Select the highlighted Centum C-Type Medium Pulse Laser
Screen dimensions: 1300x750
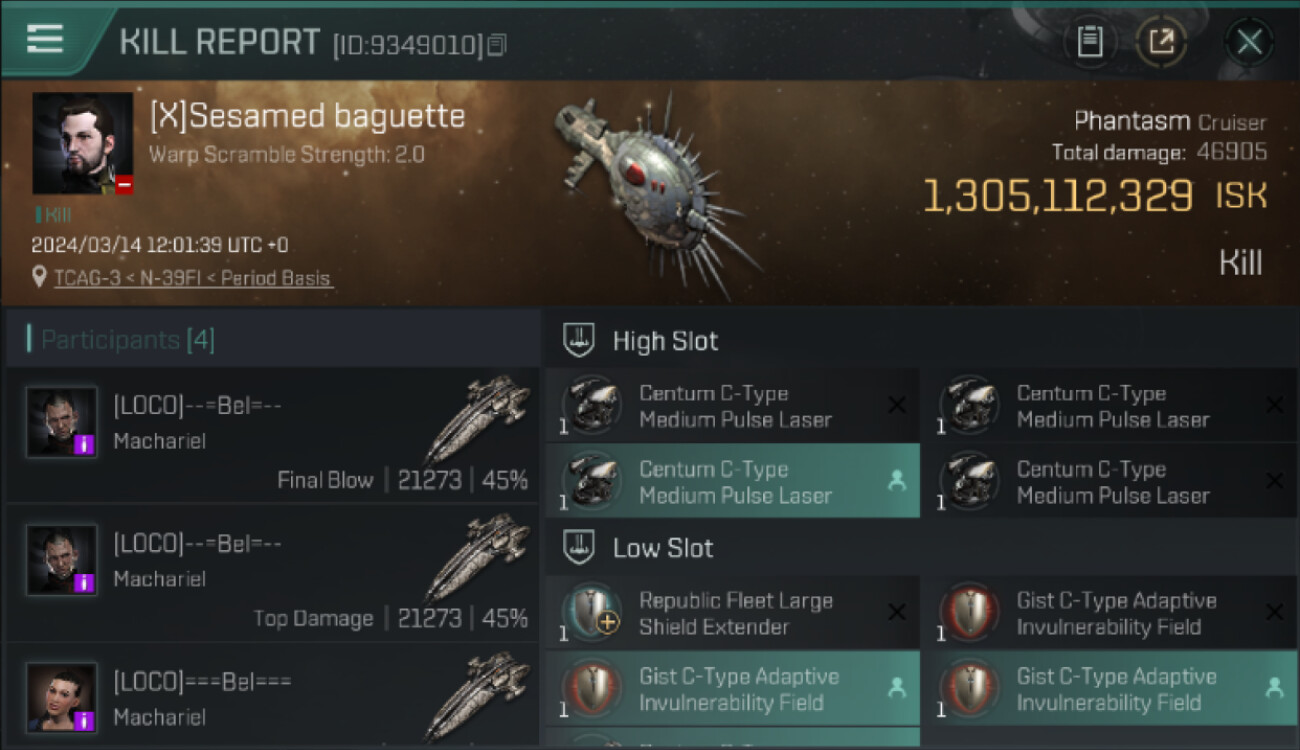point(732,482)
